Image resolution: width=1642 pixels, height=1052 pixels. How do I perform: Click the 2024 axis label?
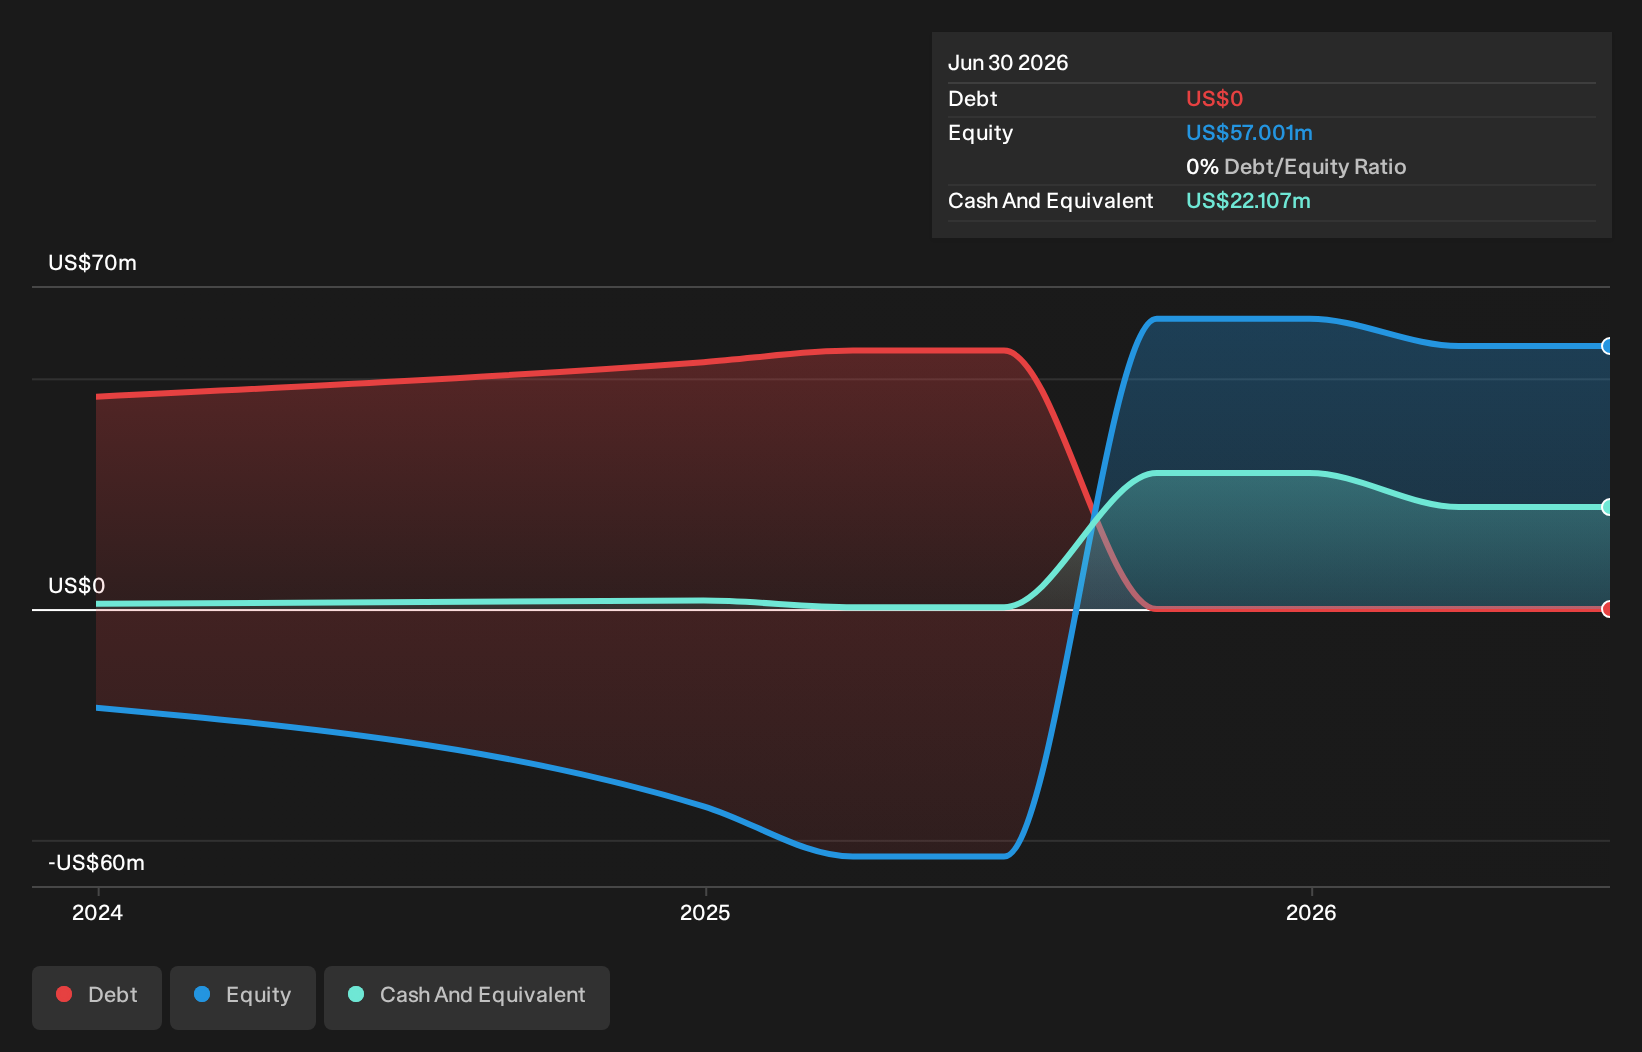[x=97, y=912]
